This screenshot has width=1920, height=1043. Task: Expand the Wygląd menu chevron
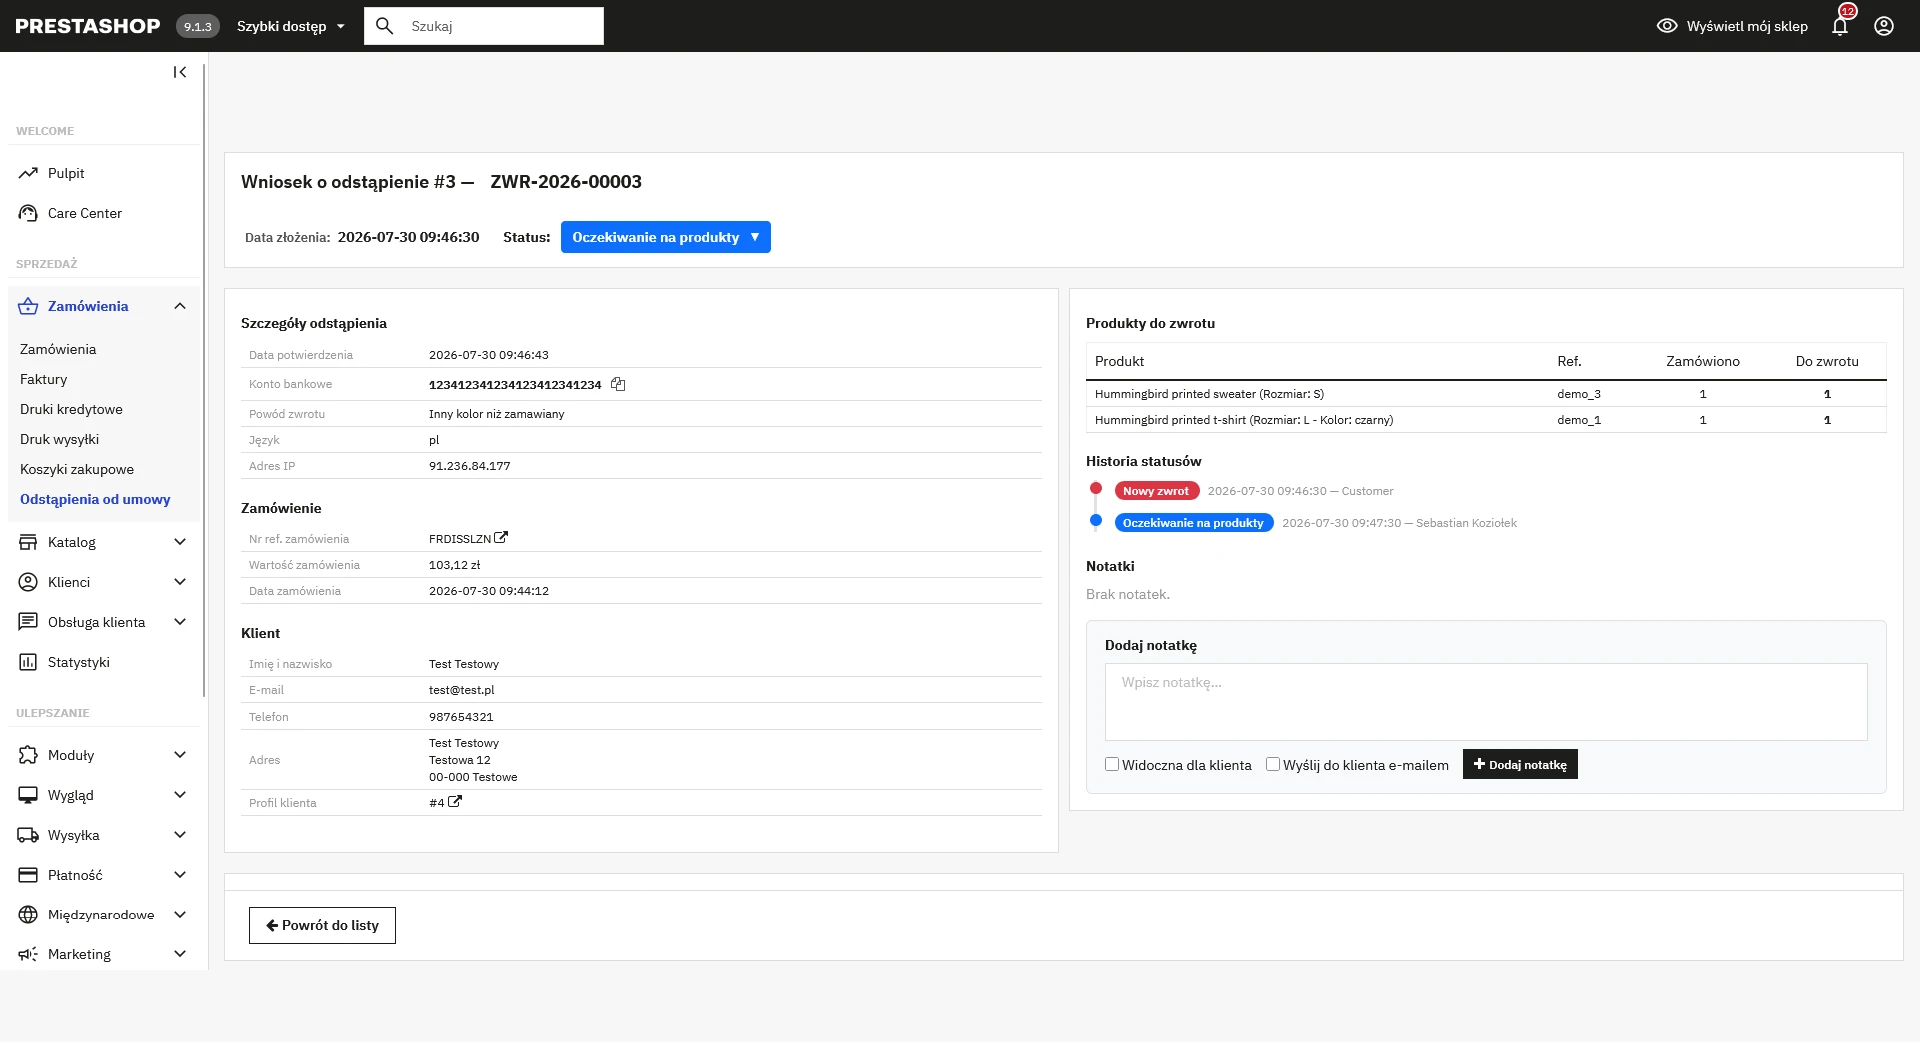[180, 795]
